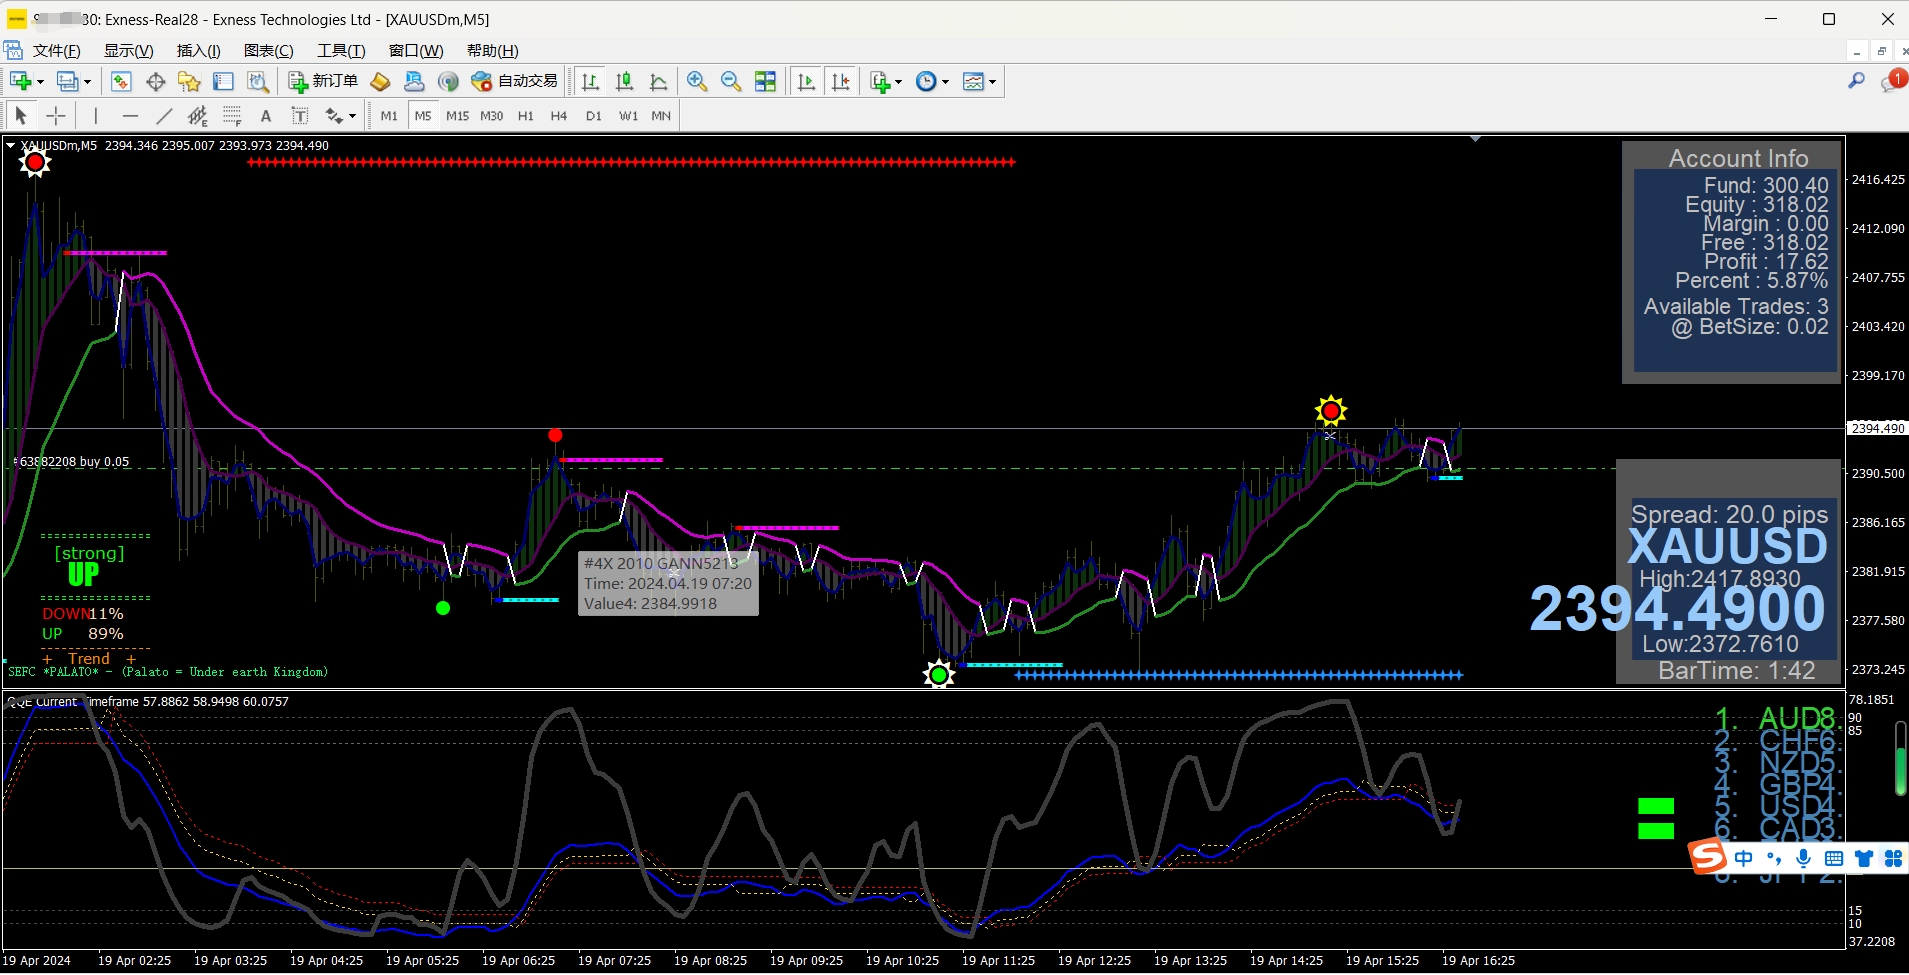Open the search magnifier at top right
Viewport: 1909px width, 975px height.
pos(1856,81)
